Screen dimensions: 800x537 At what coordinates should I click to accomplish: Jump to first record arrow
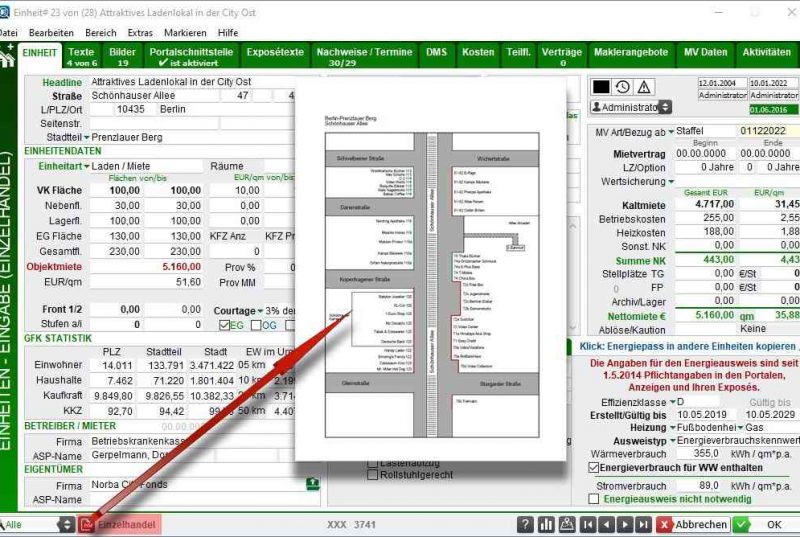tap(588, 524)
